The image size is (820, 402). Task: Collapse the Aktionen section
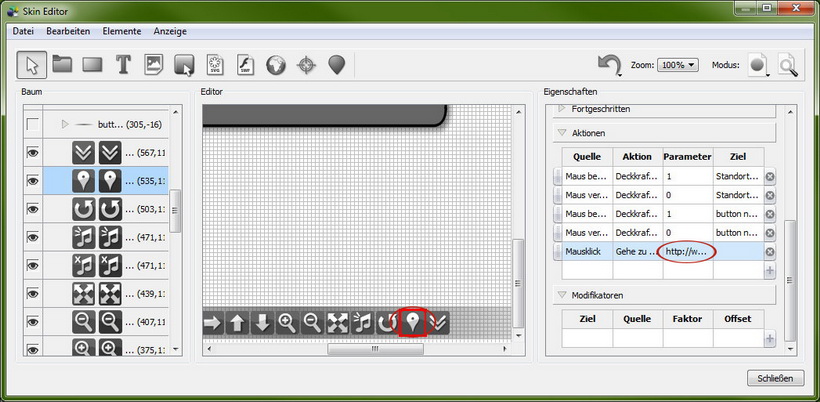561,132
